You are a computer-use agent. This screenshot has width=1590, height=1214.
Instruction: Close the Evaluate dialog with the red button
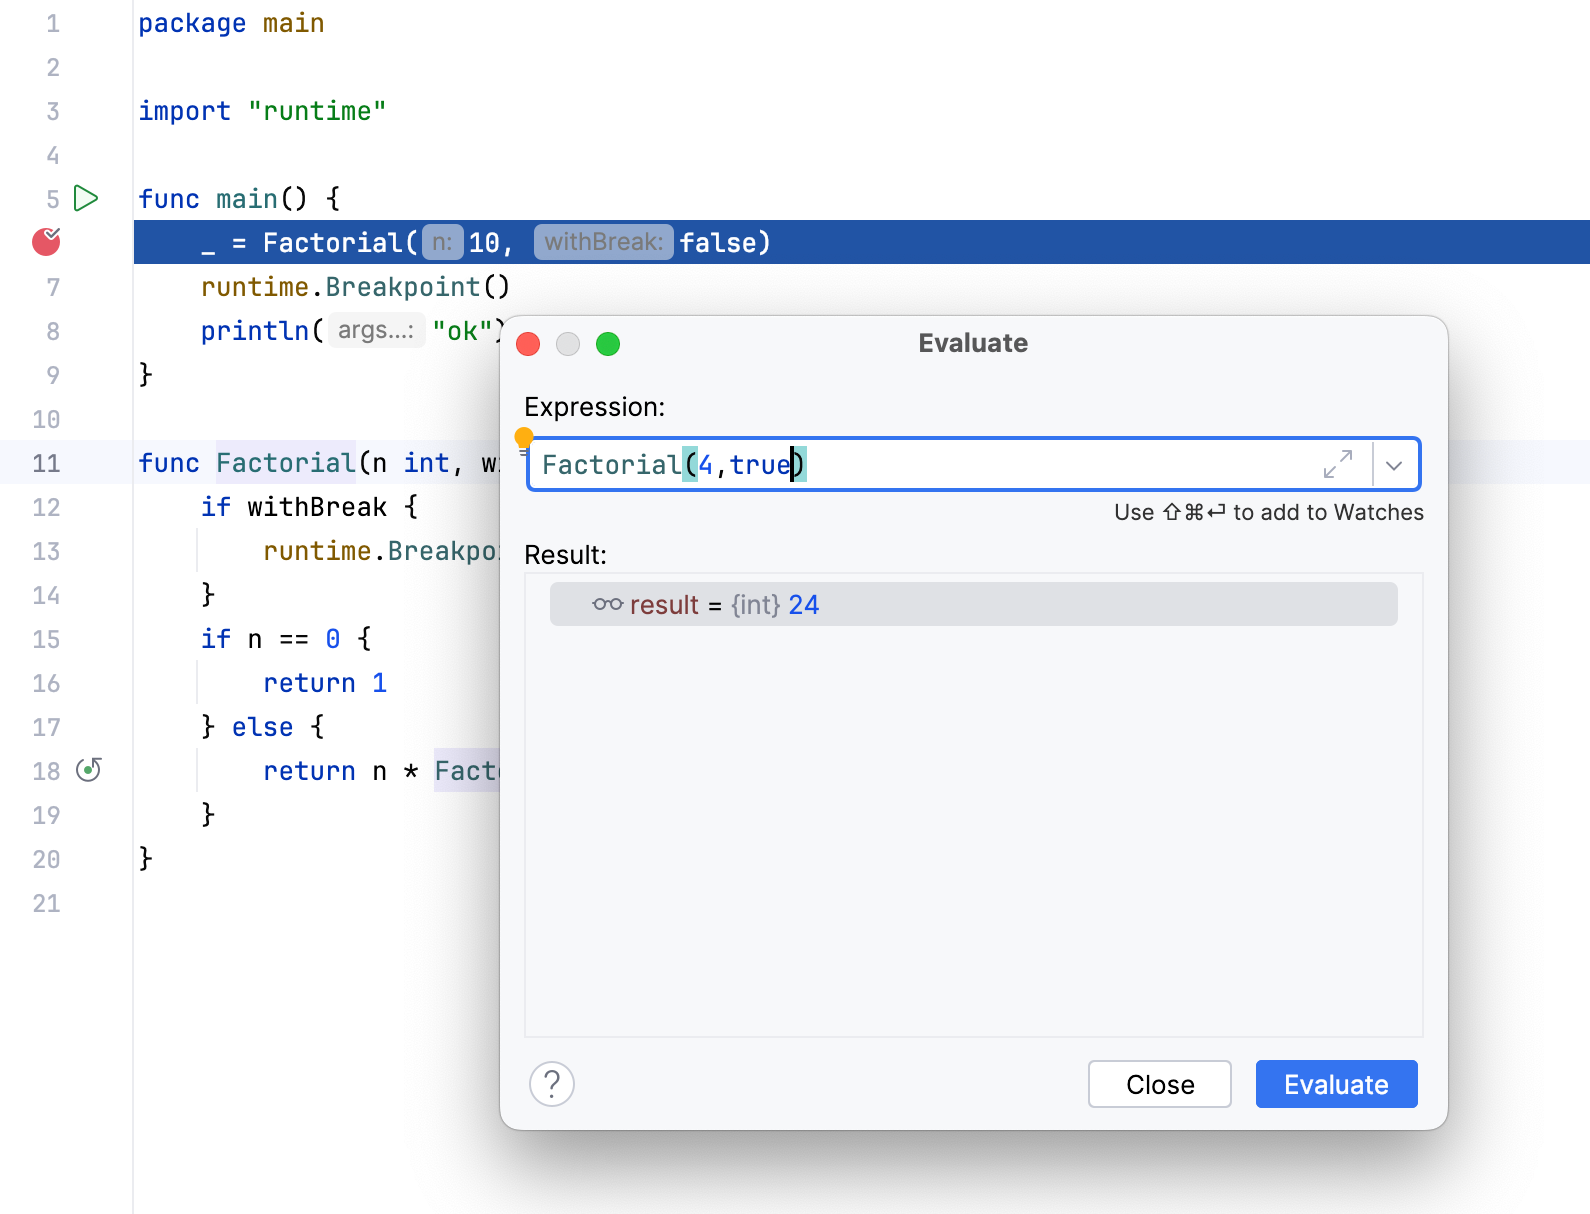point(528,344)
